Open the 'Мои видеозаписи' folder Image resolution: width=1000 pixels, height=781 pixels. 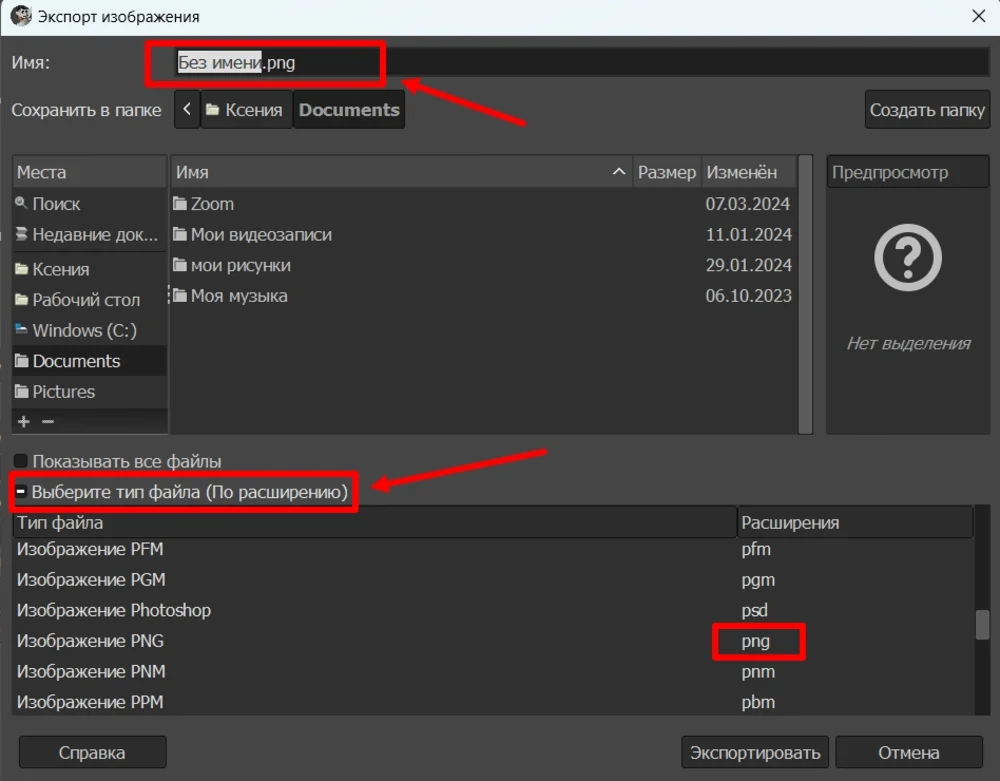(261, 235)
